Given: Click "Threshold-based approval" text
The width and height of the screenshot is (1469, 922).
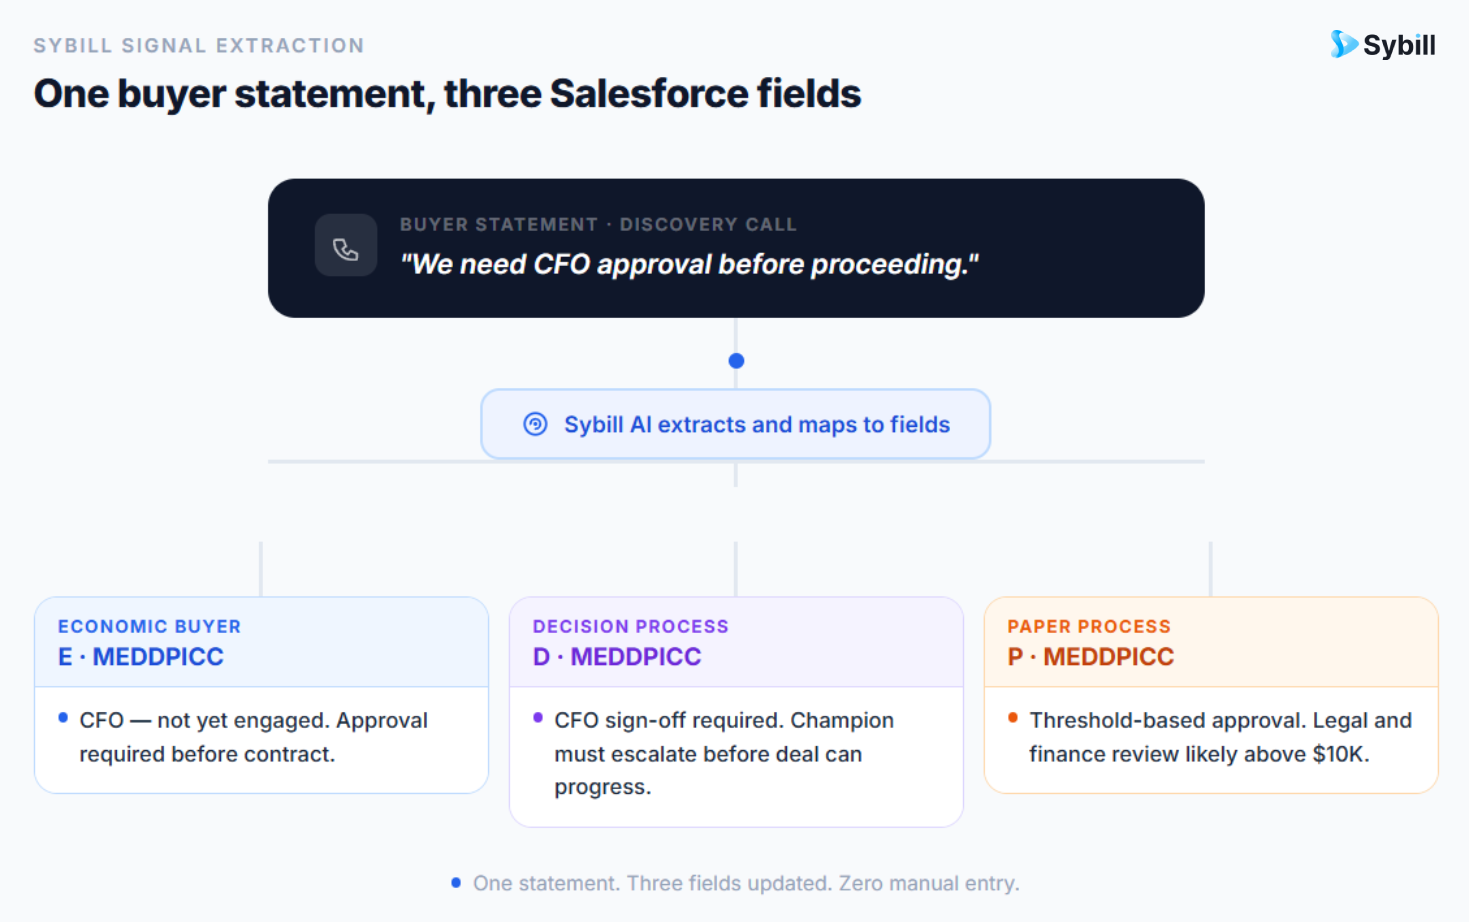Looking at the screenshot, I should point(1221,737).
